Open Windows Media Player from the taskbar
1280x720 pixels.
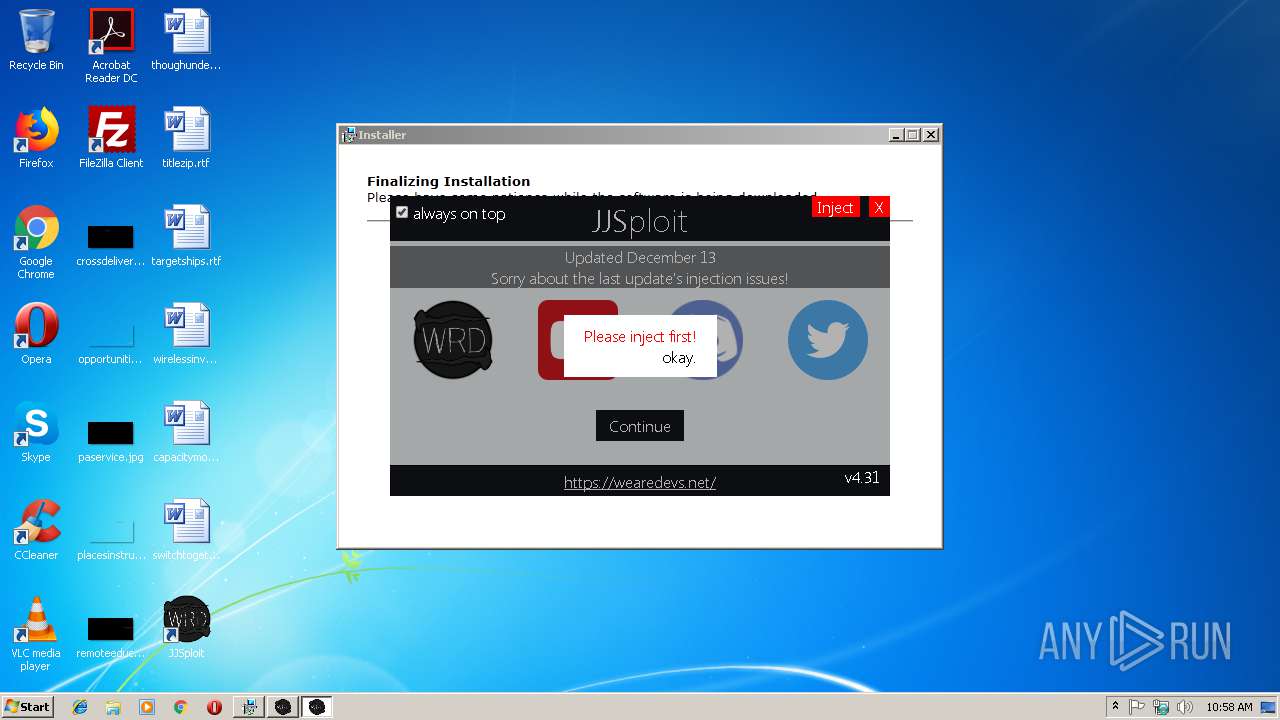tap(147, 707)
